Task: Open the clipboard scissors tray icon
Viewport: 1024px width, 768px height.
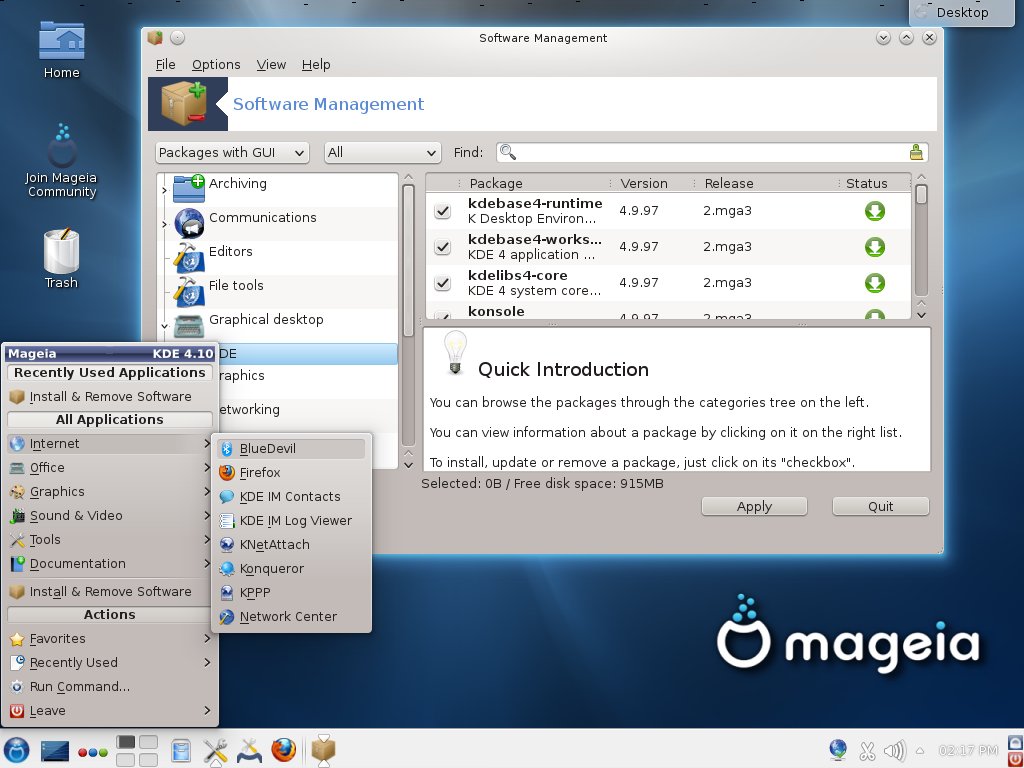Action: click(867, 751)
